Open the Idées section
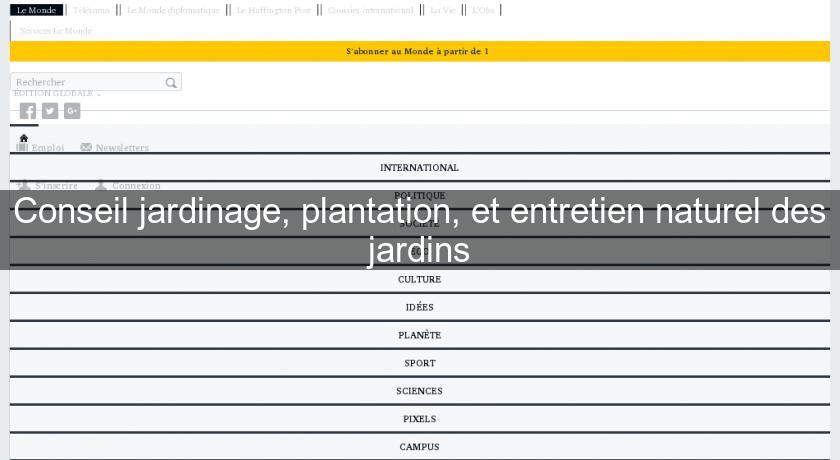This screenshot has width=840, height=460. (419, 308)
